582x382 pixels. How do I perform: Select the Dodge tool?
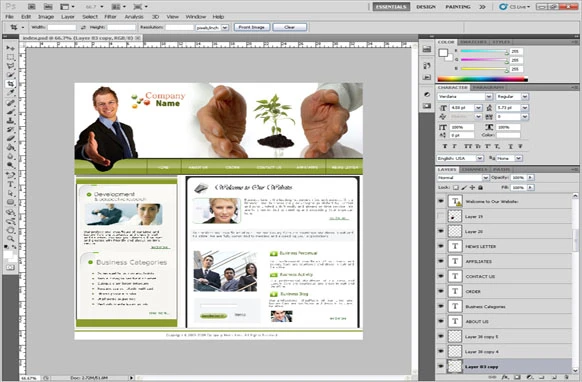pyautogui.click(x=10, y=165)
